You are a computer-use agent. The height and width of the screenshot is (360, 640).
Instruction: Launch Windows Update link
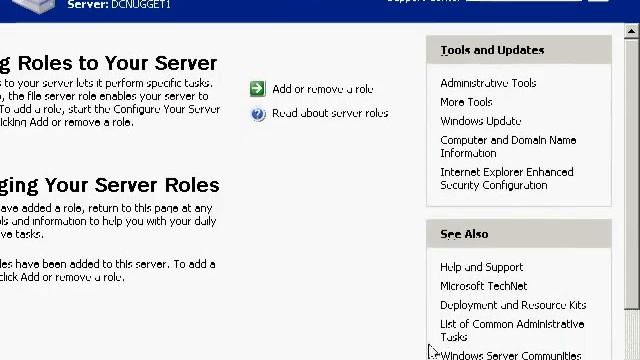480,121
